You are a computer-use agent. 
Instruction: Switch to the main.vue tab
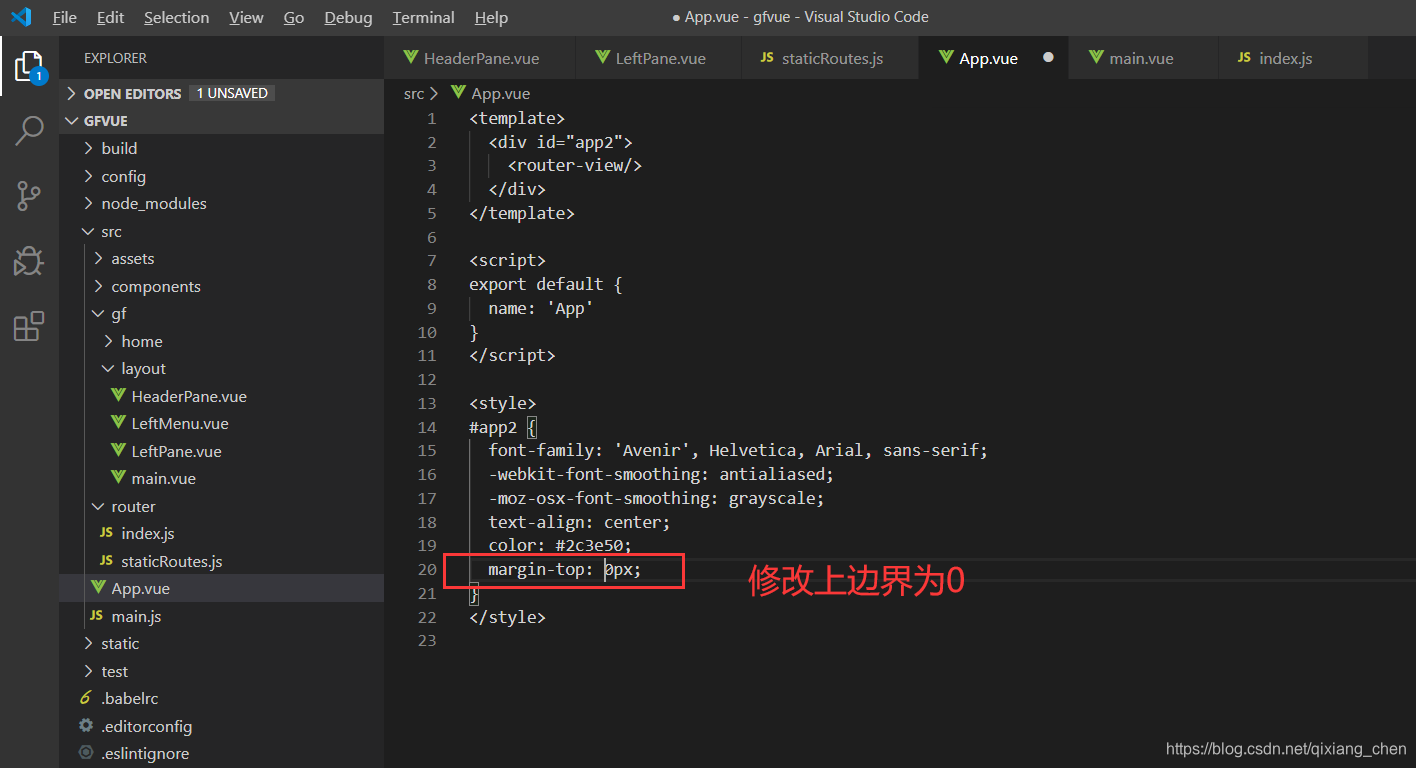click(x=1143, y=58)
